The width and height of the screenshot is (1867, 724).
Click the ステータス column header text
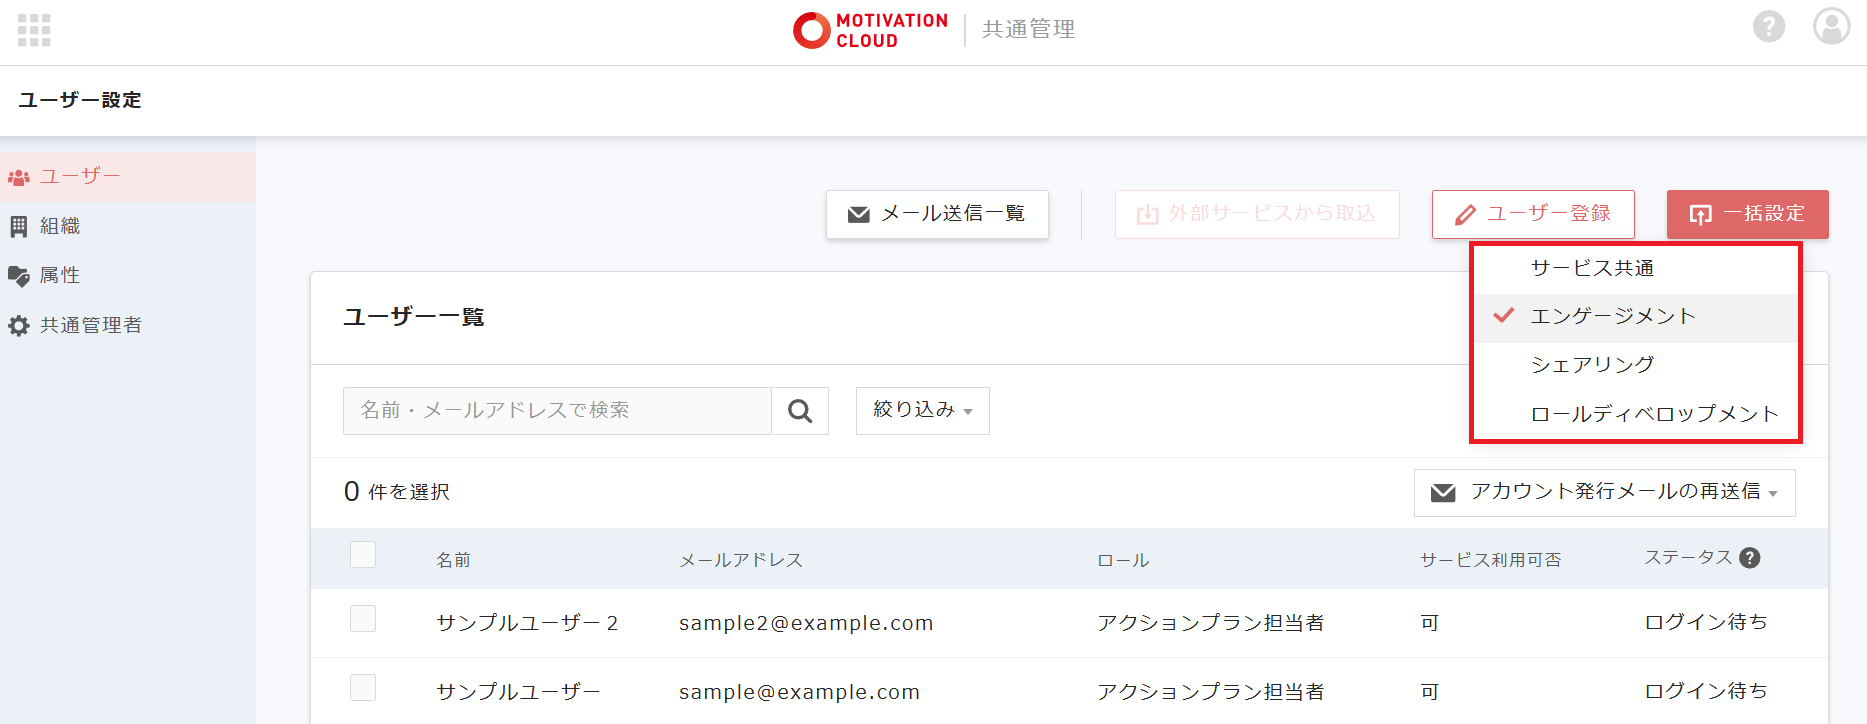pyautogui.click(x=1688, y=558)
